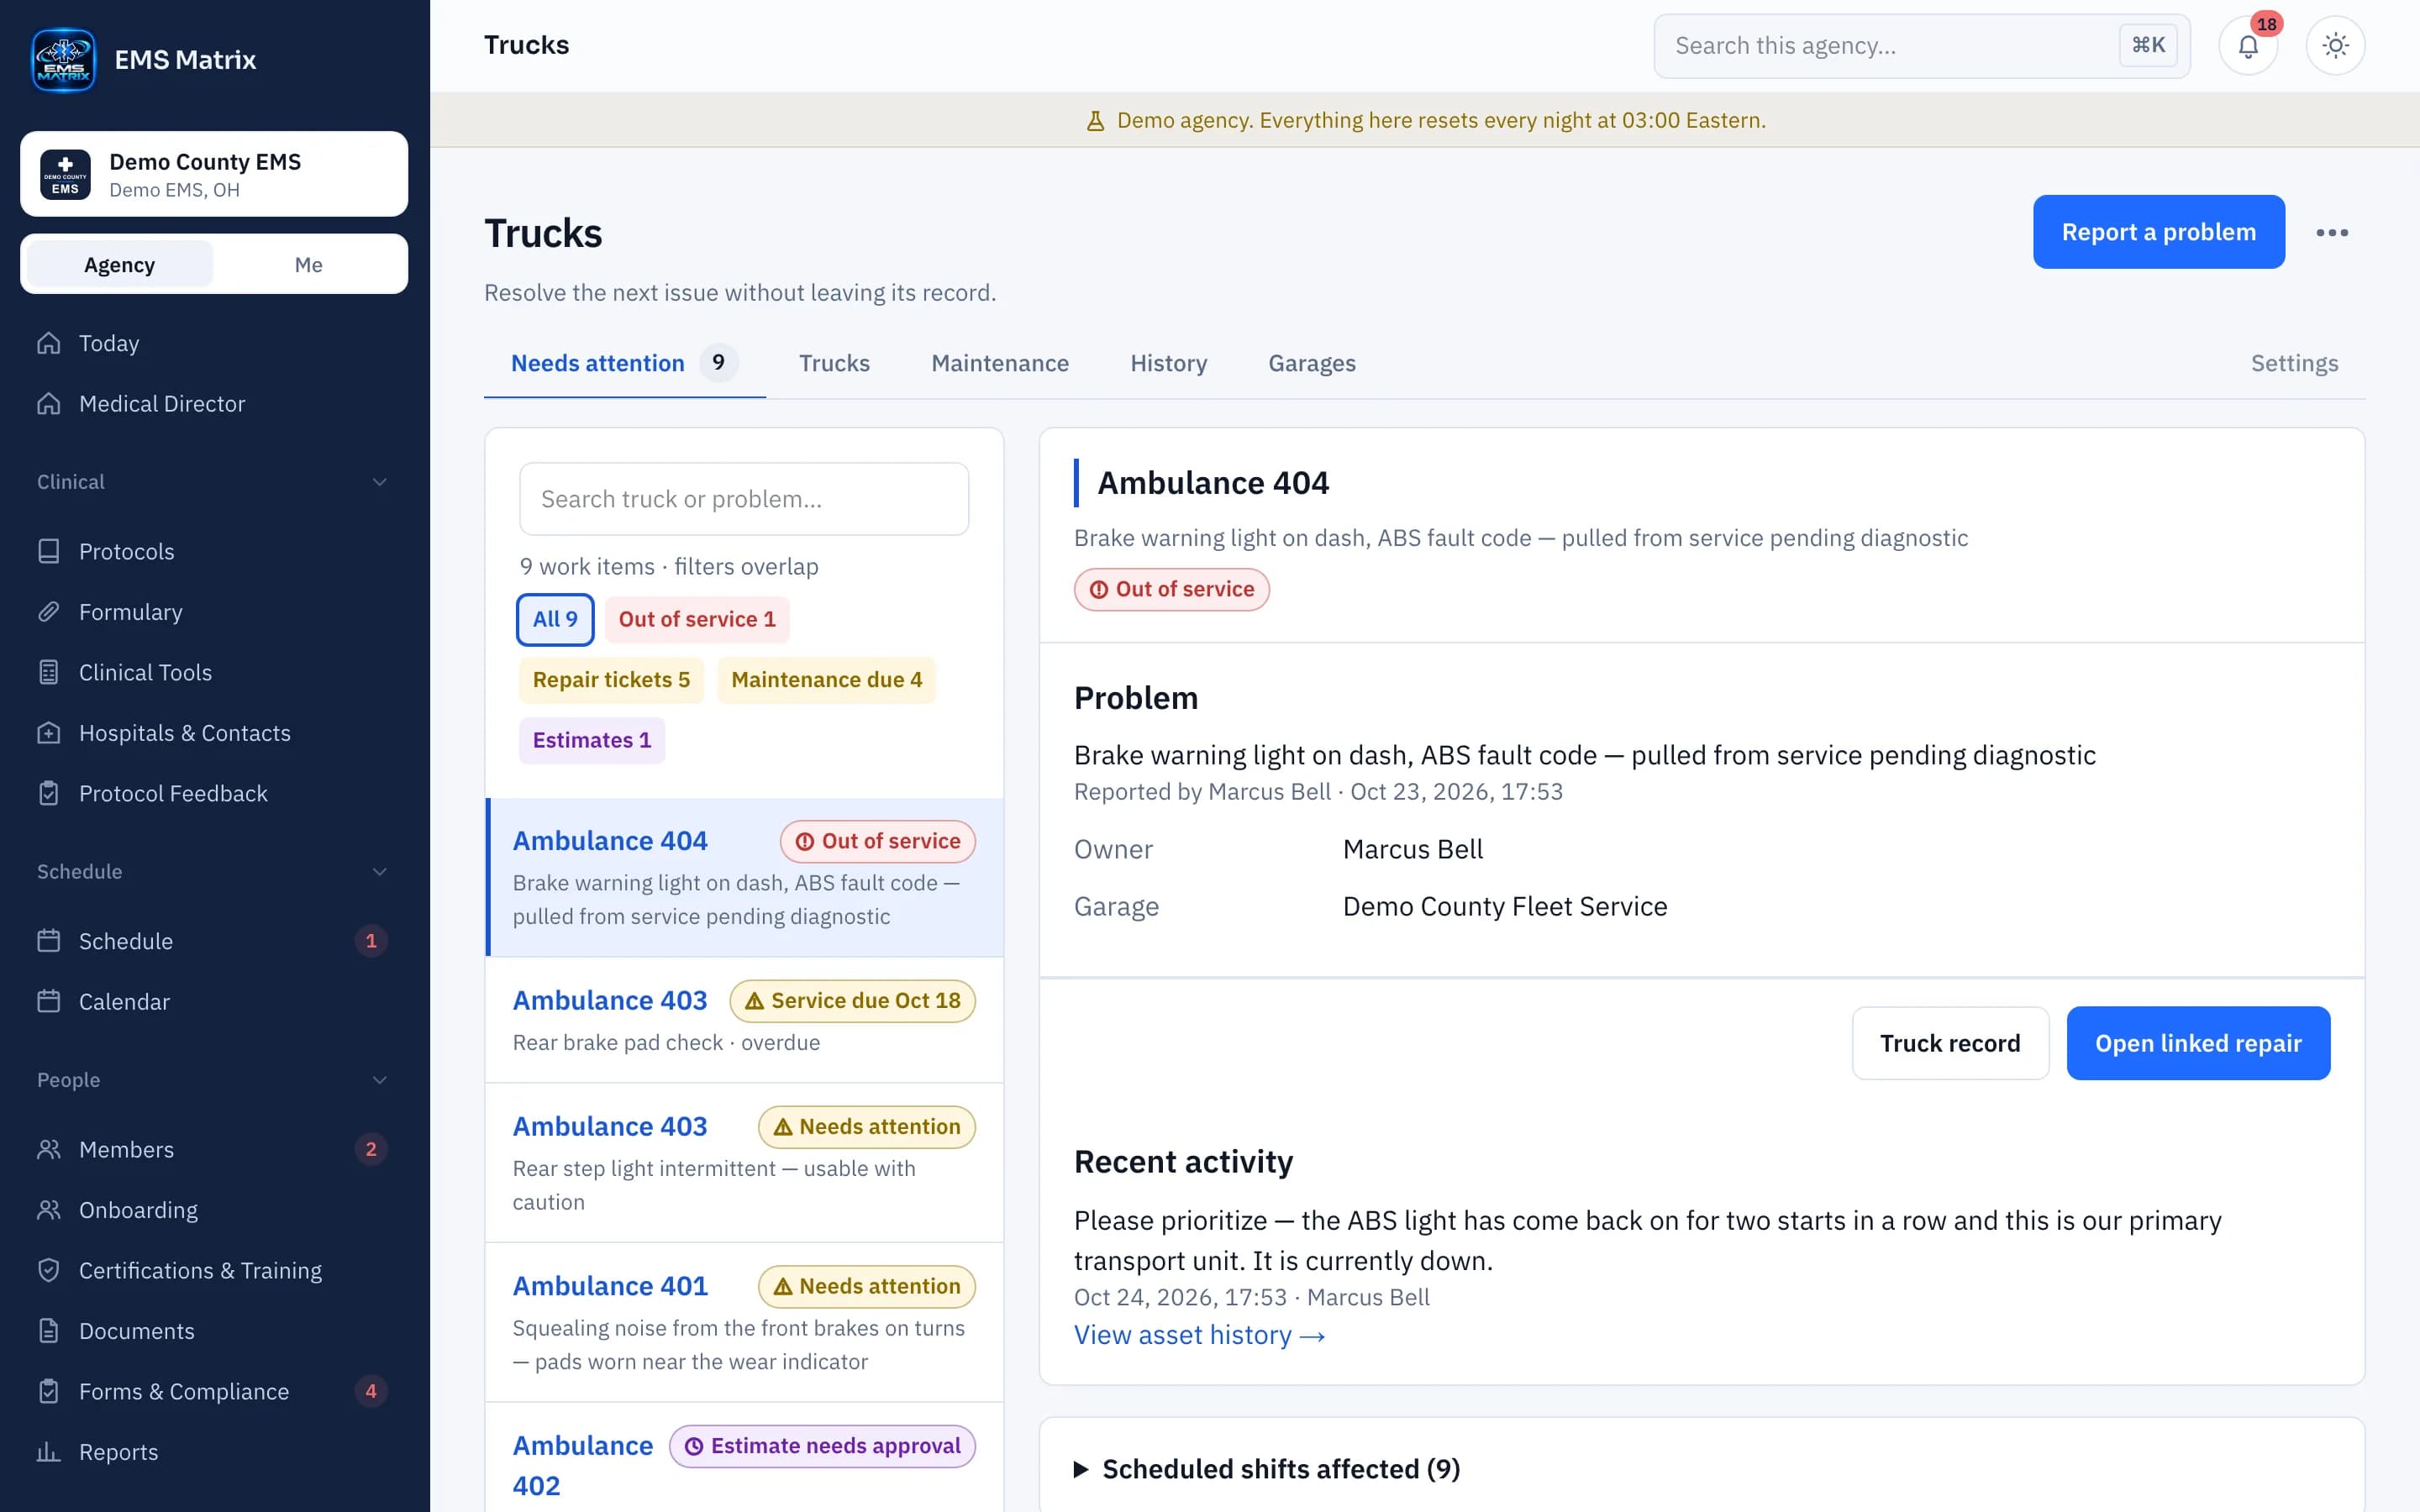The image size is (2420, 1512).
Task: Open Today home icon in sidebar
Action: pyautogui.click(x=49, y=343)
